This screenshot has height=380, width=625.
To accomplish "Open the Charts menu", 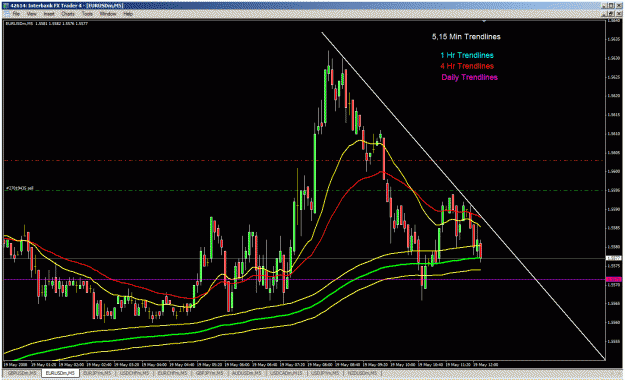I will [x=68, y=14].
